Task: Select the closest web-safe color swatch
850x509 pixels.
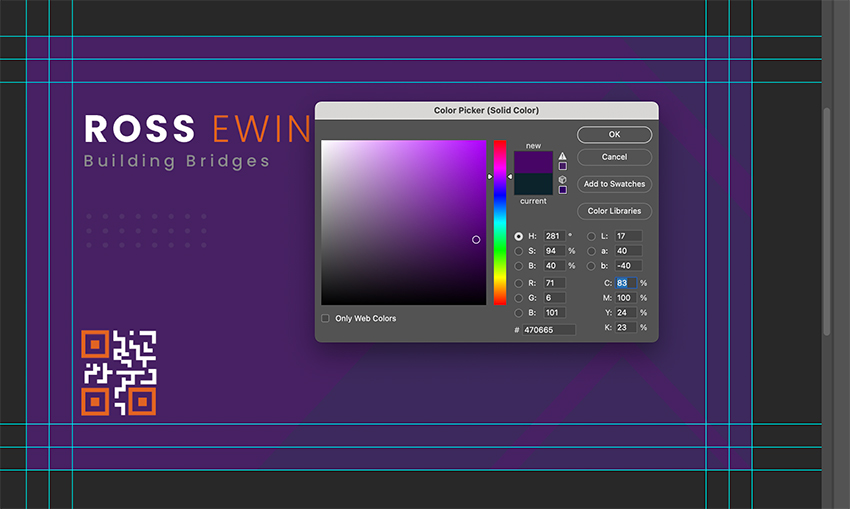Action: (x=563, y=190)
